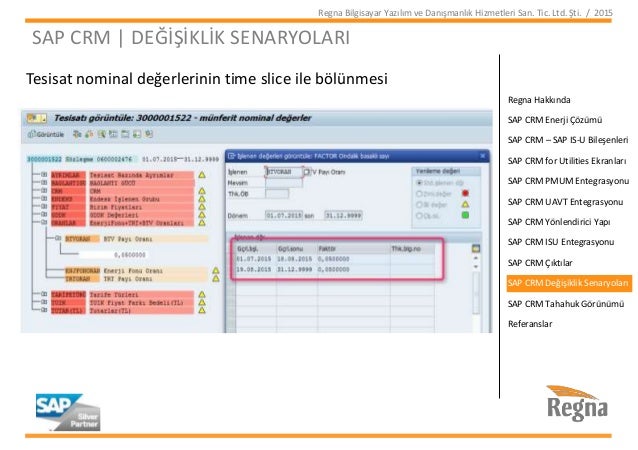Select radio button beside red circle

point(419,194)
